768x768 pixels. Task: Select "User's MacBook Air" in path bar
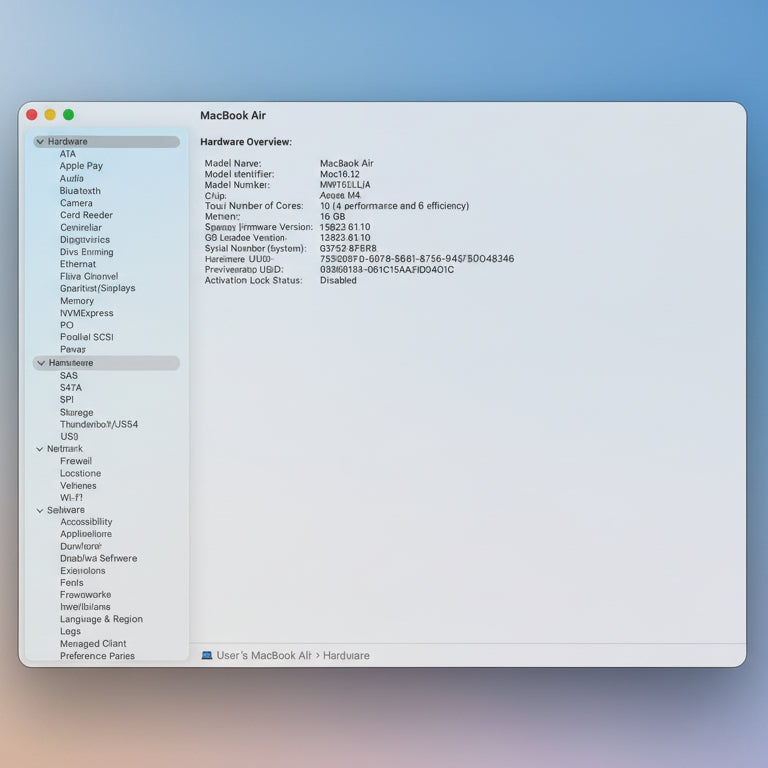(x=264, y=655)
